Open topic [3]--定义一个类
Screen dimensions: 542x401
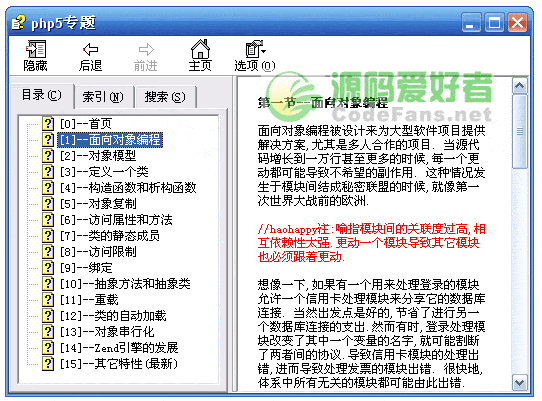(104, 172)
